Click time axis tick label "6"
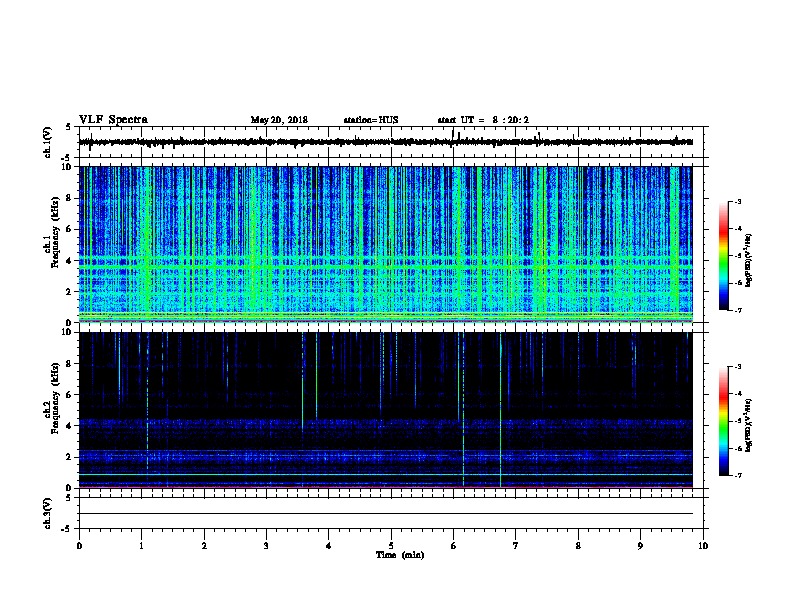Viewport: 792px width, 612px height. coord(453,546)
